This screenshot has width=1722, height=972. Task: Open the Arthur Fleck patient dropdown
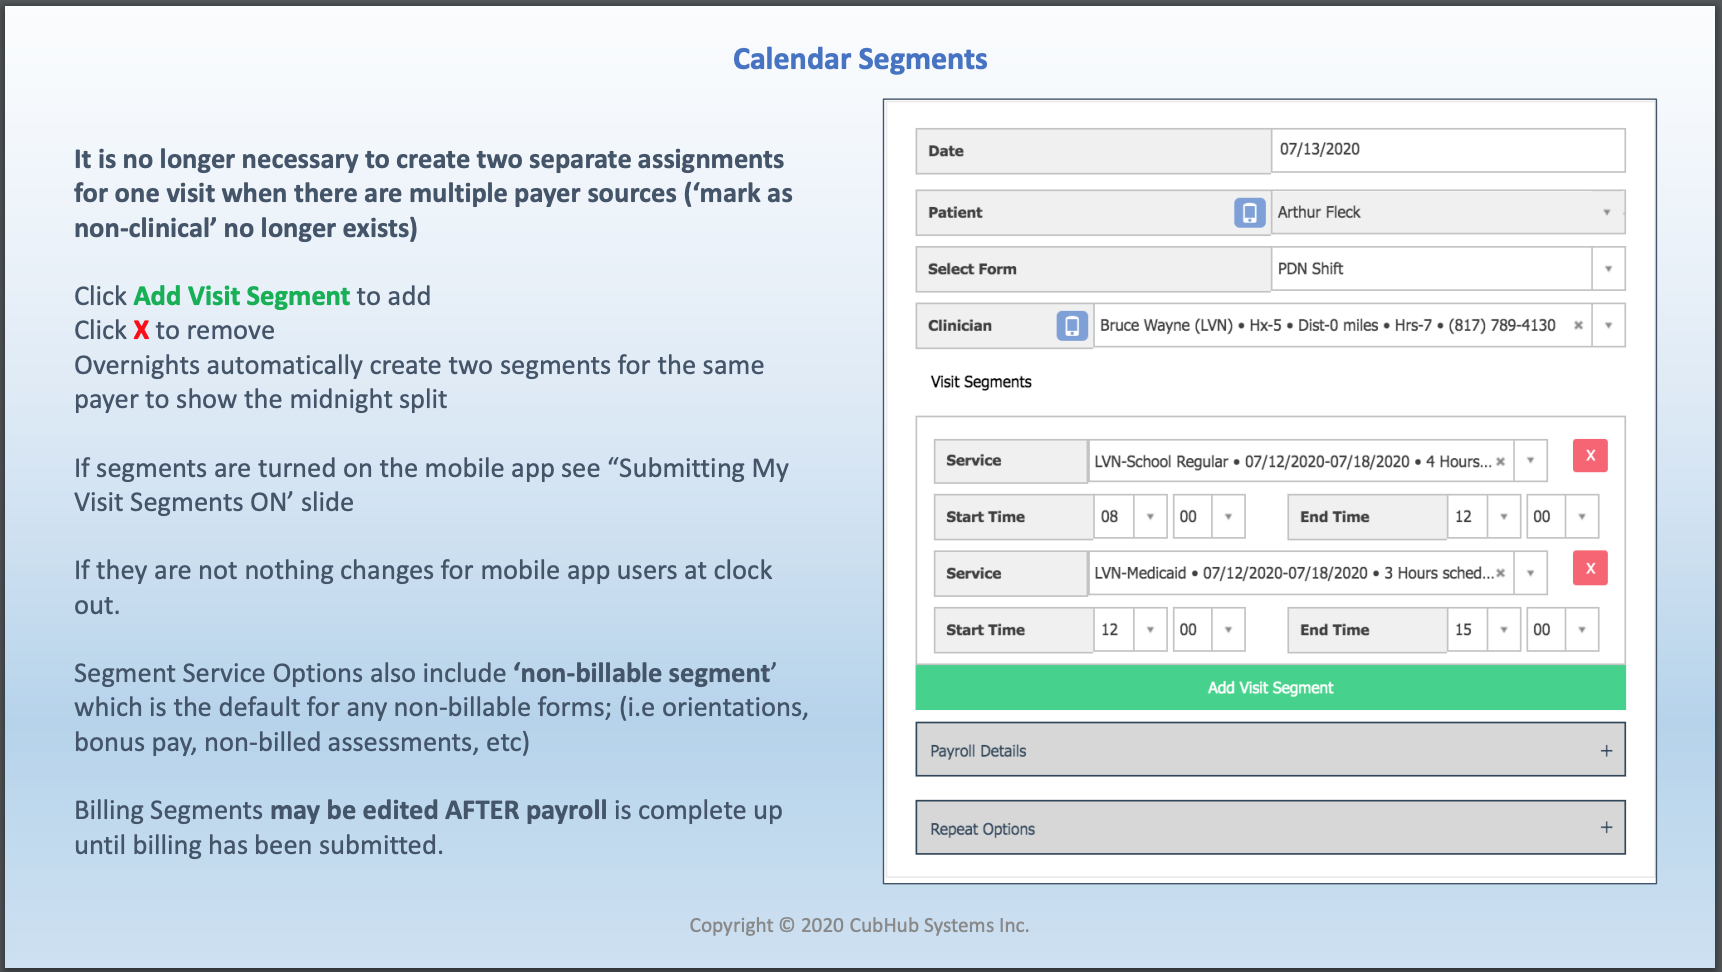[x=1606, y=212]
